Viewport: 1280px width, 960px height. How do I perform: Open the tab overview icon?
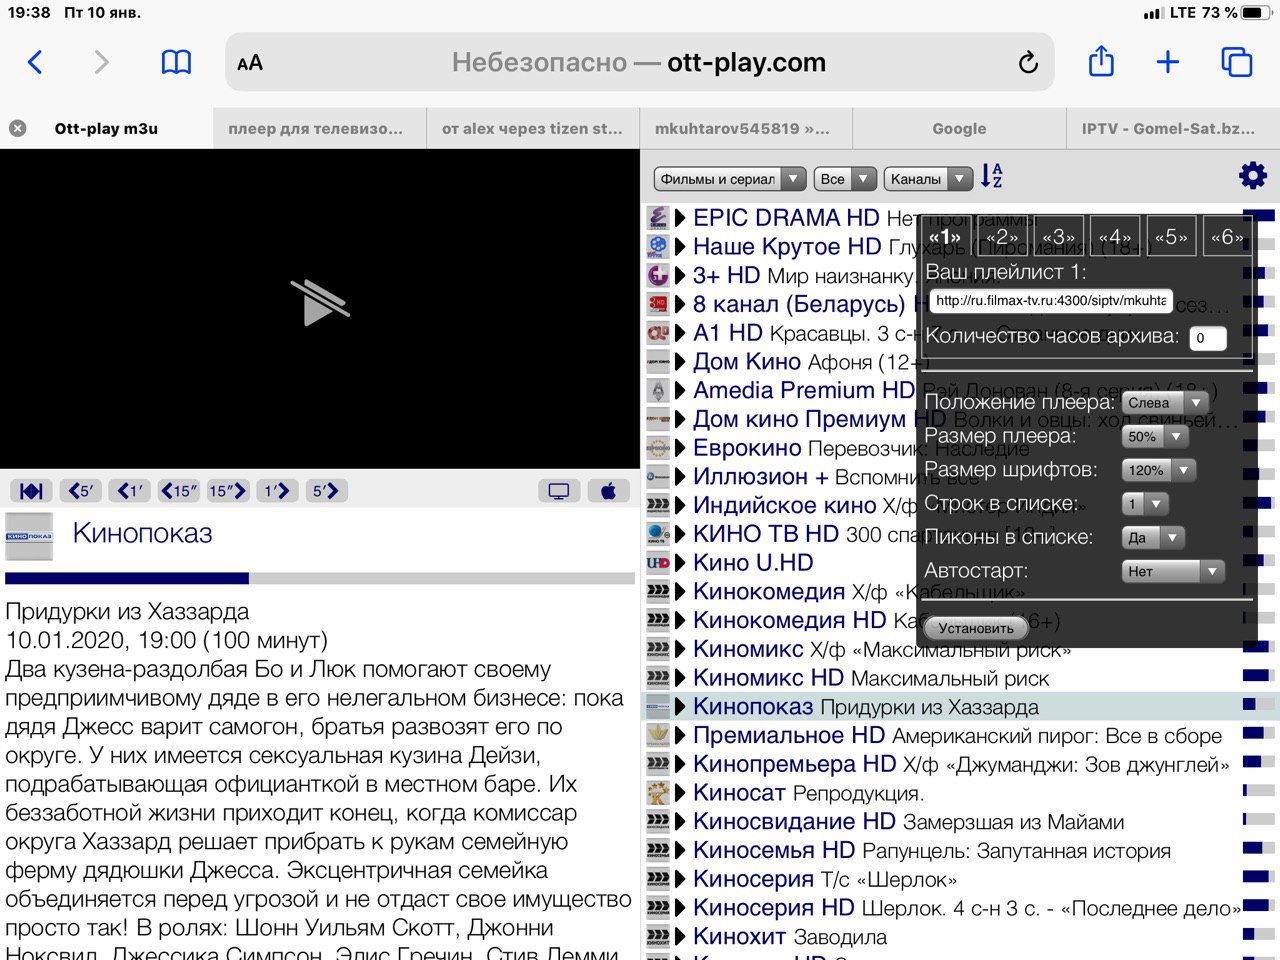1237,62
